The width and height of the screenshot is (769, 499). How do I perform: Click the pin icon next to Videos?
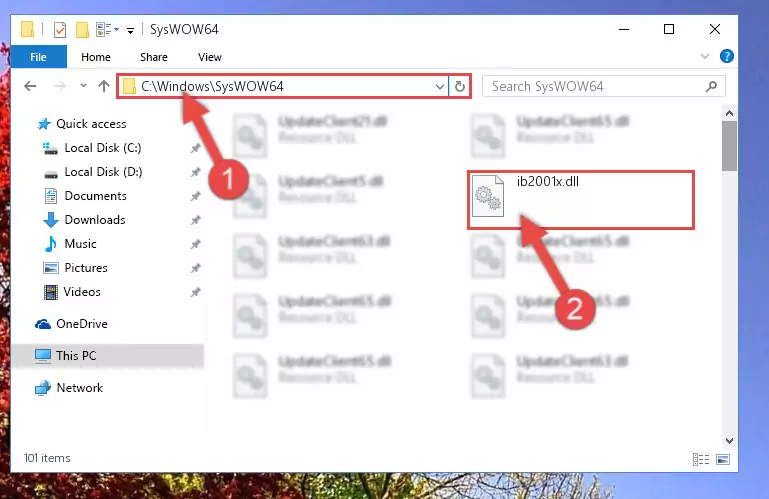coord(195,292)
